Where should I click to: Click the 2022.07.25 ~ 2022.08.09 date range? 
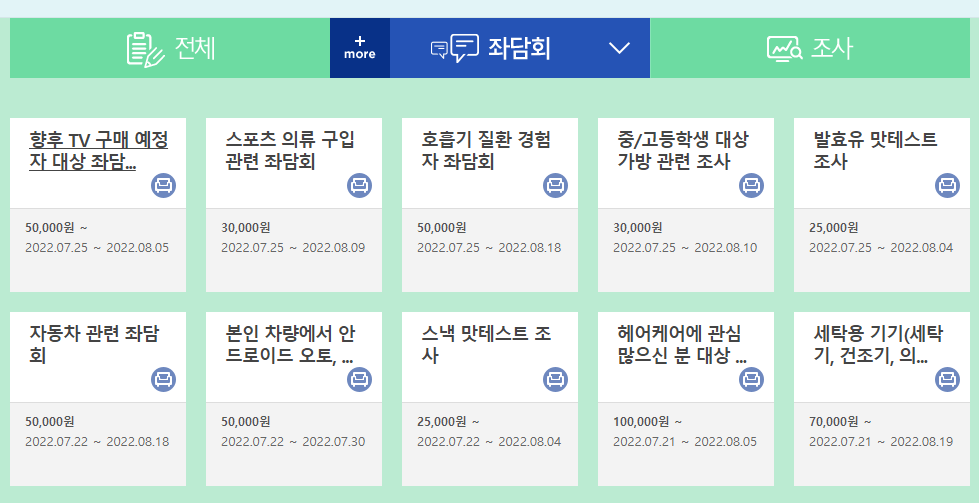[293, 248]
